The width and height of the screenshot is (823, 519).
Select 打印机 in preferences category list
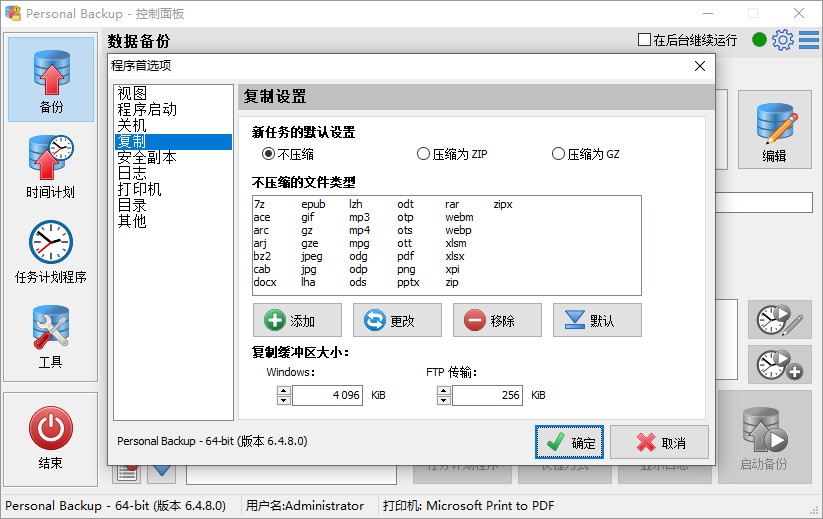(x=173, y=189)
